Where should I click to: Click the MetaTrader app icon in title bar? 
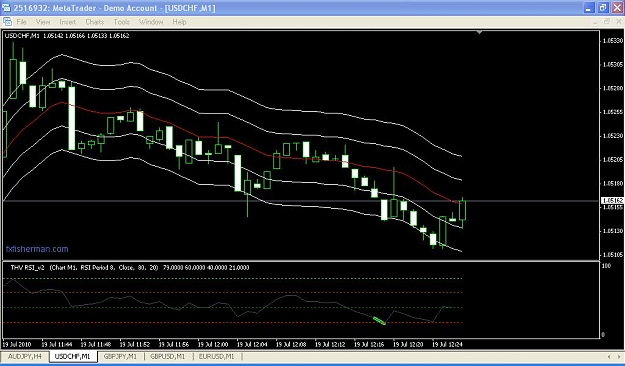tap(6, 8)
